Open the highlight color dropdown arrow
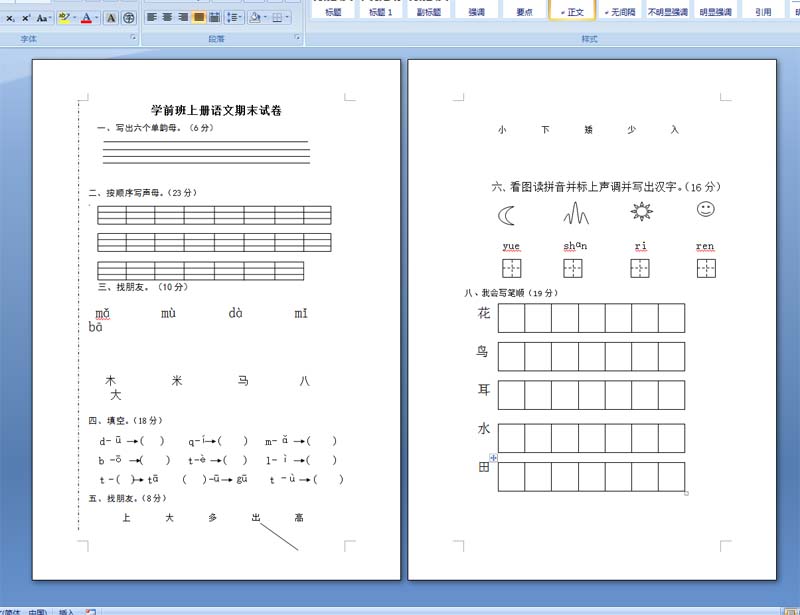The width and height of the screenshot is (800, 615). [x=74, y=18]
